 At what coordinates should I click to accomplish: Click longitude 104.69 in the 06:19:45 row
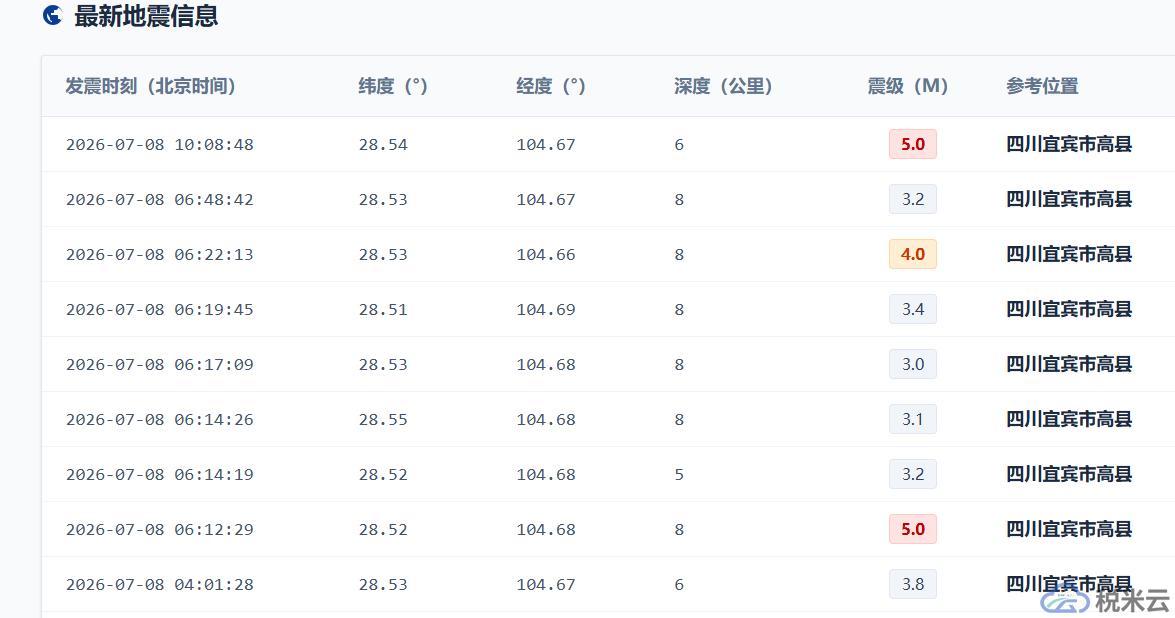[x=546, y=309]
